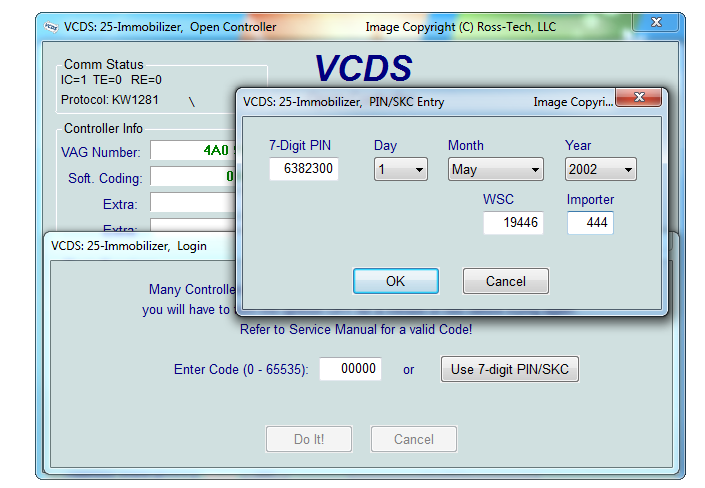Cancel the PIN/SKC Entry dialog
The width and height of the screenshot is (705, 488).
[x=505, y=281]
